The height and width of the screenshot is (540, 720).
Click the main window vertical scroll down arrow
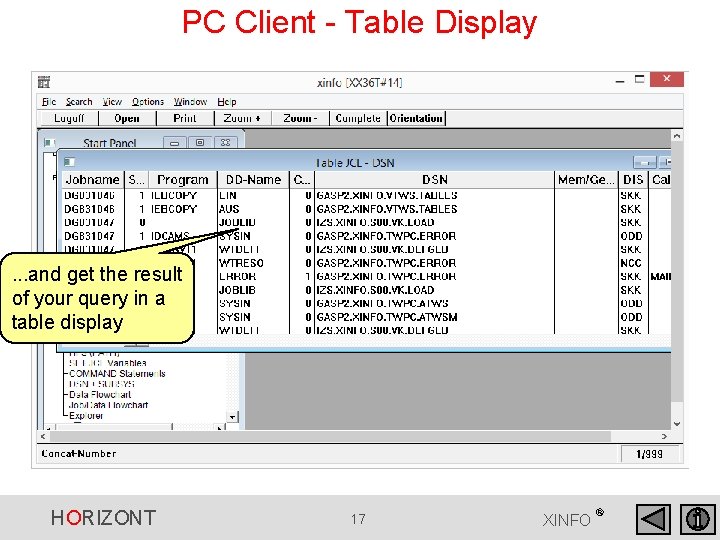677,424
